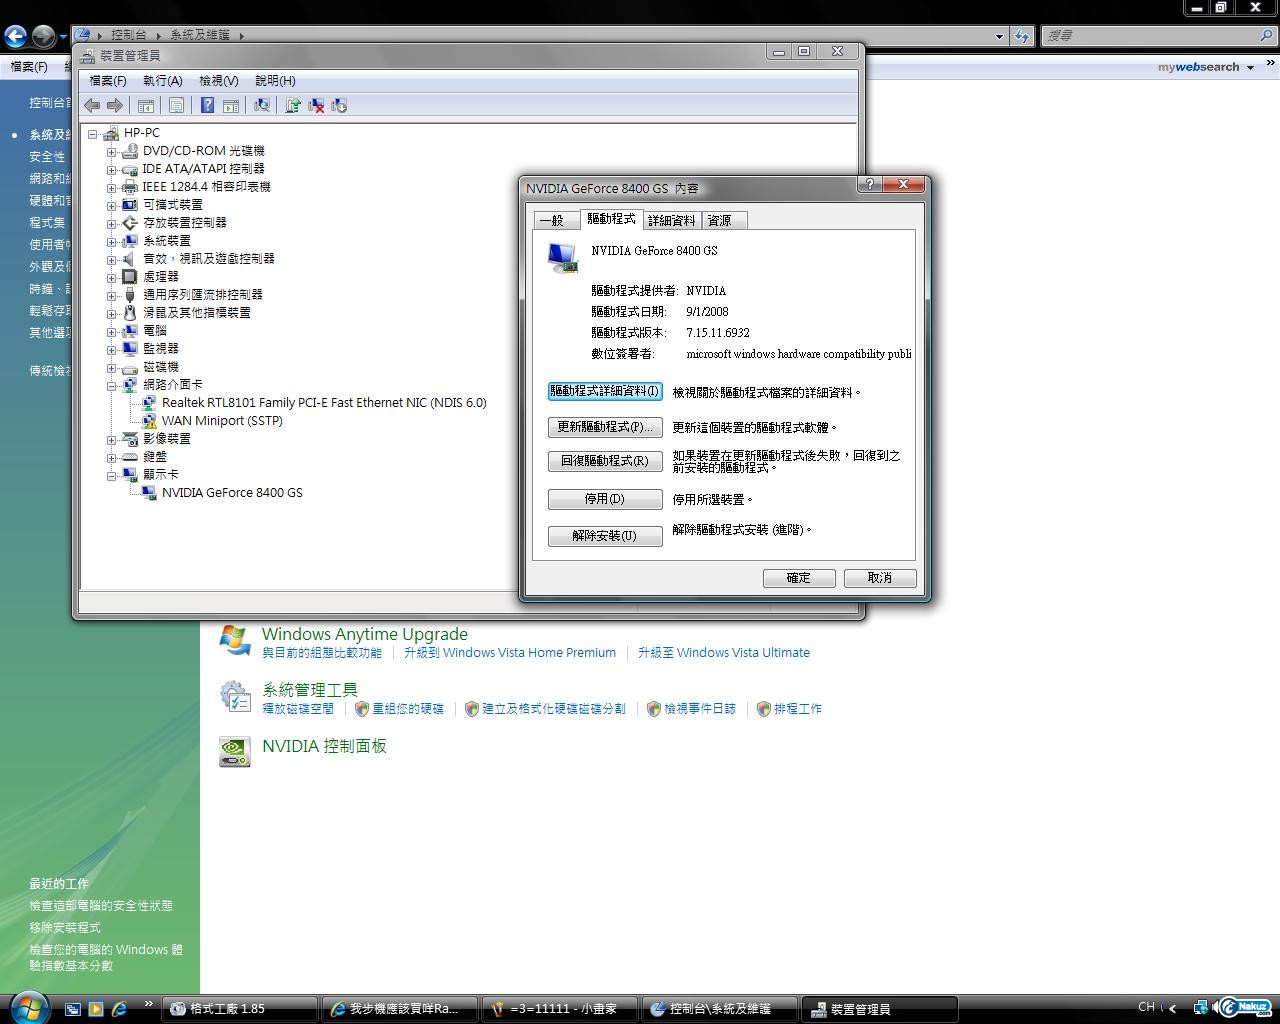Click the uninstall device toolbar icon
This screenshot has width=1280, height=1024.
click(316, 105)
